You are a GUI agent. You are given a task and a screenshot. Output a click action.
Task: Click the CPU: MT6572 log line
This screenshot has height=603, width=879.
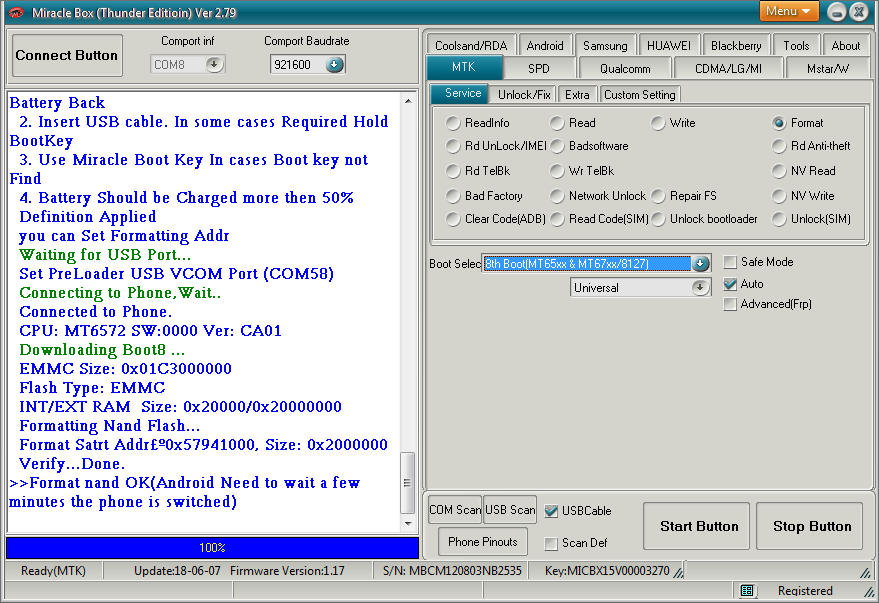click(x=150, y=331)
